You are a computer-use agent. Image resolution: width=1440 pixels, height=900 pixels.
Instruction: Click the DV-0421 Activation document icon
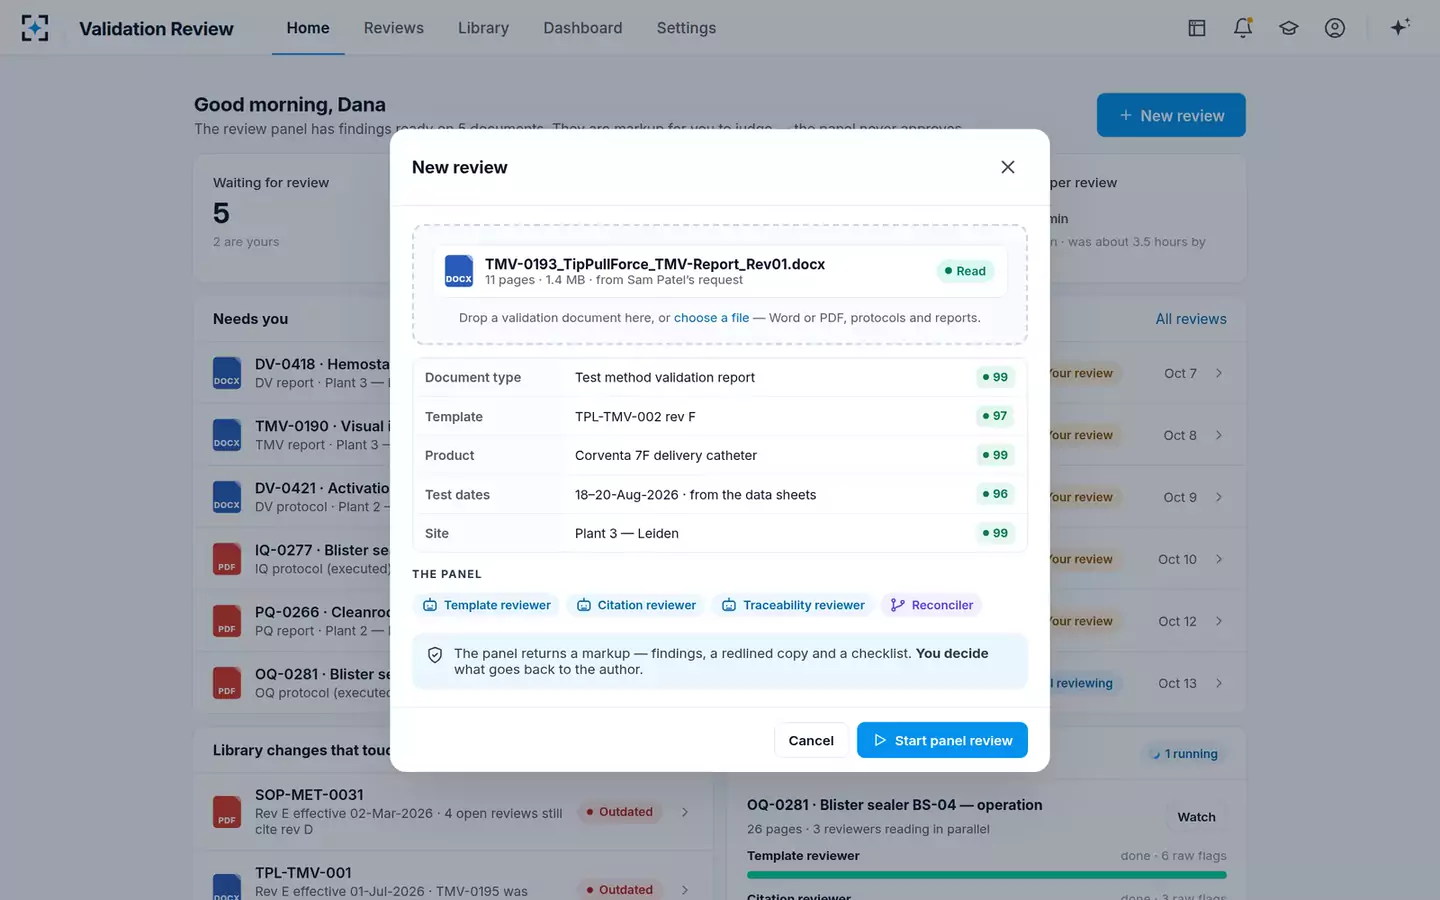[x=227, y=497]
